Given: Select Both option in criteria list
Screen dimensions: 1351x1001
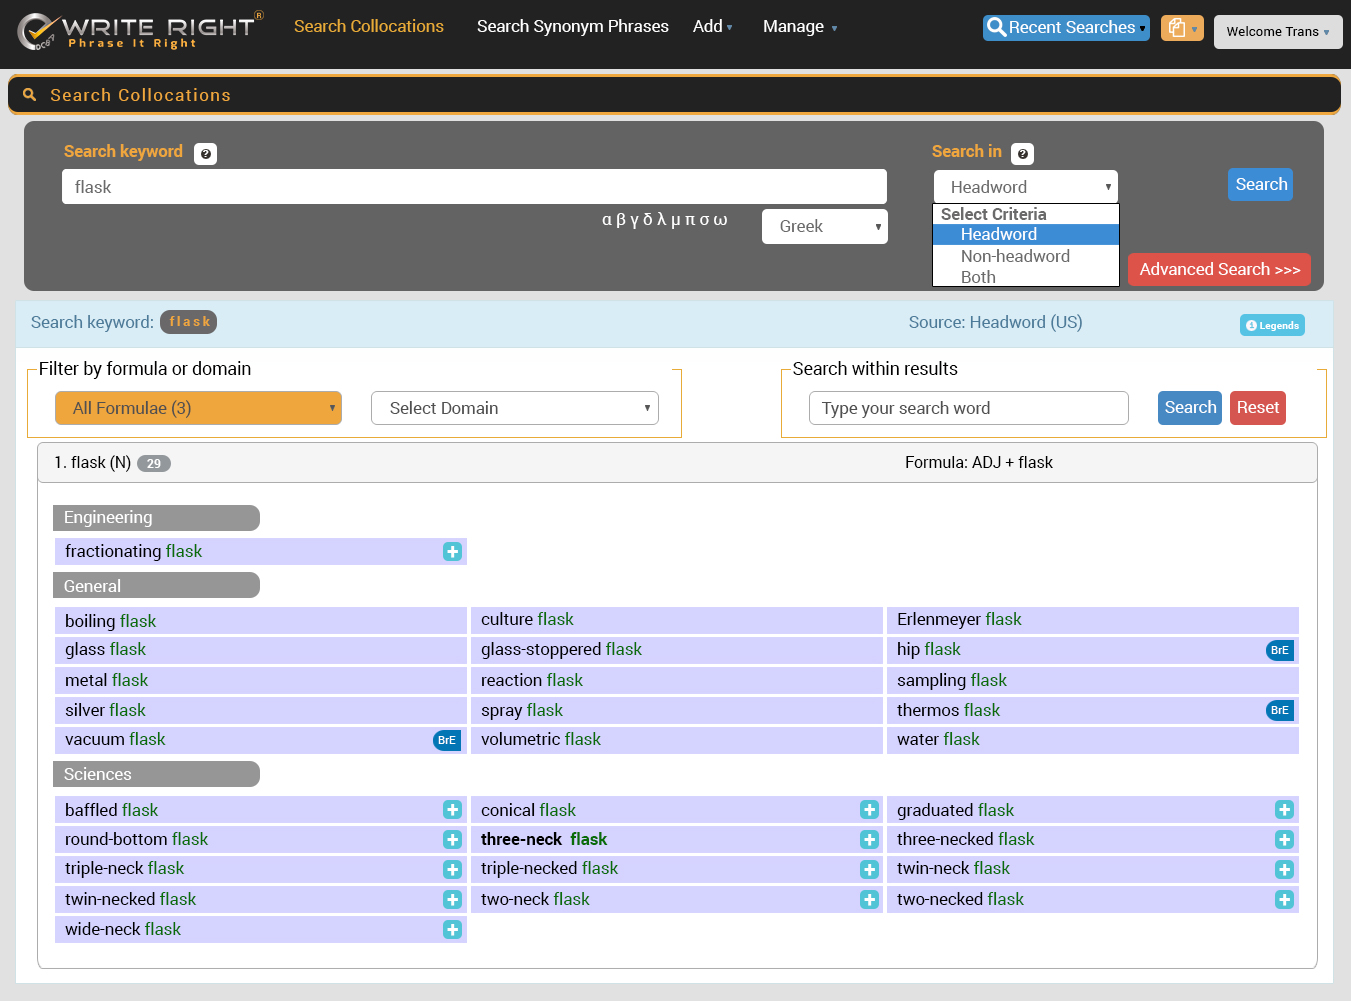Looking at the screenshot, I should 978,277.
